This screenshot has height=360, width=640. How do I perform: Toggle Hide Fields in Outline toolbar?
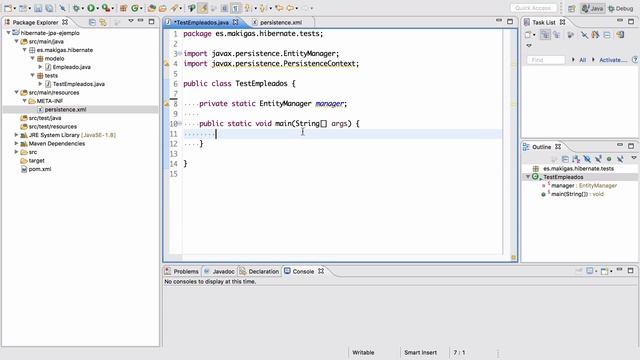click(587, 159)
